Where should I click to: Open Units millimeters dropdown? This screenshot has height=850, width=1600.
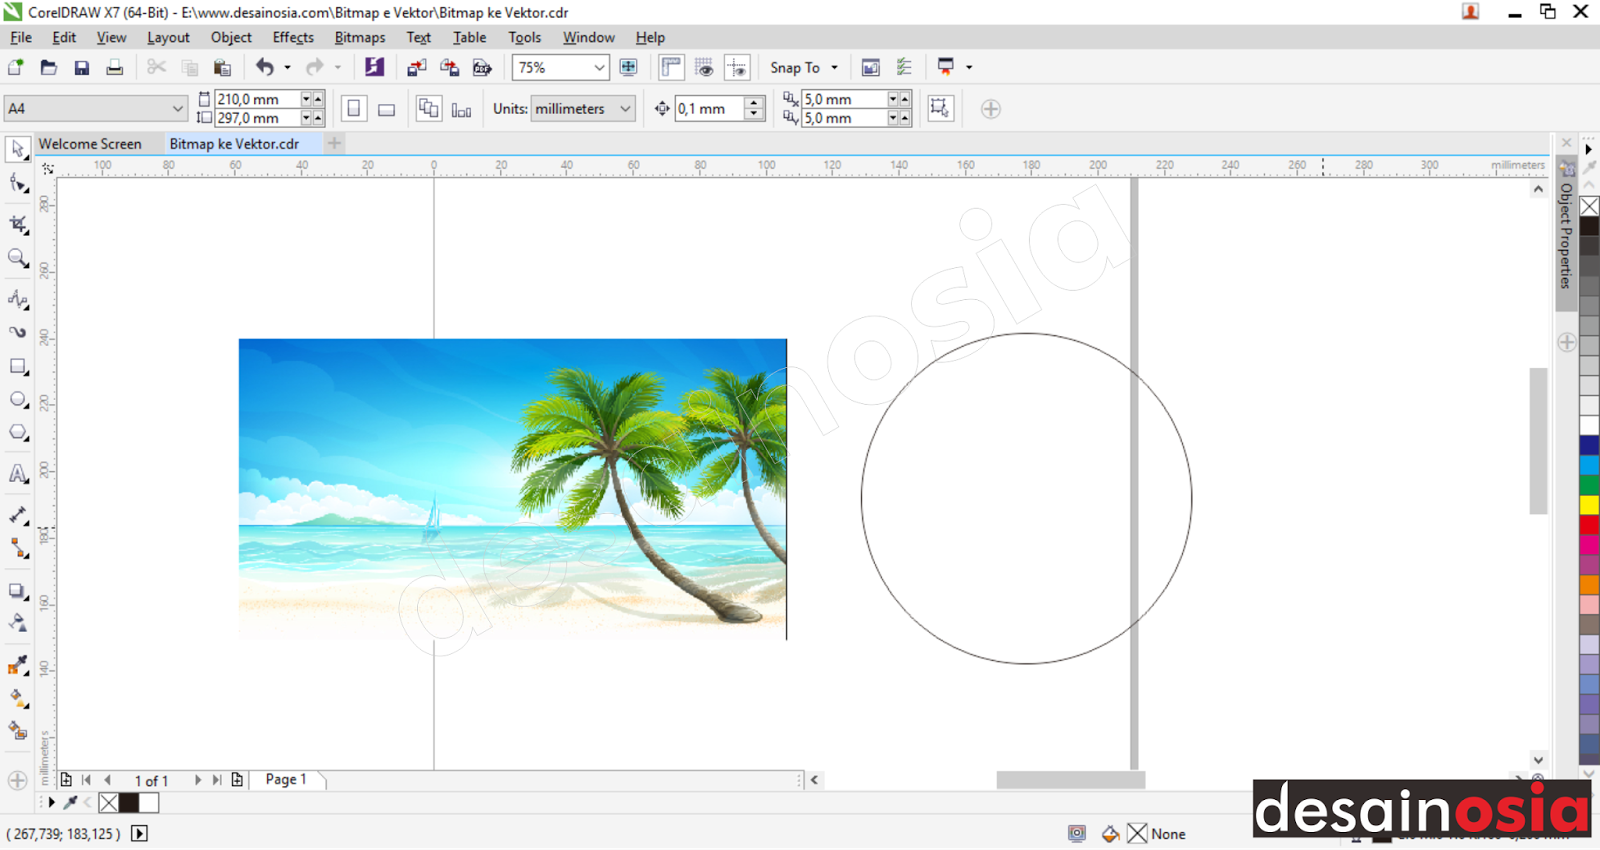pyautogui.click(x=625, y=109)
